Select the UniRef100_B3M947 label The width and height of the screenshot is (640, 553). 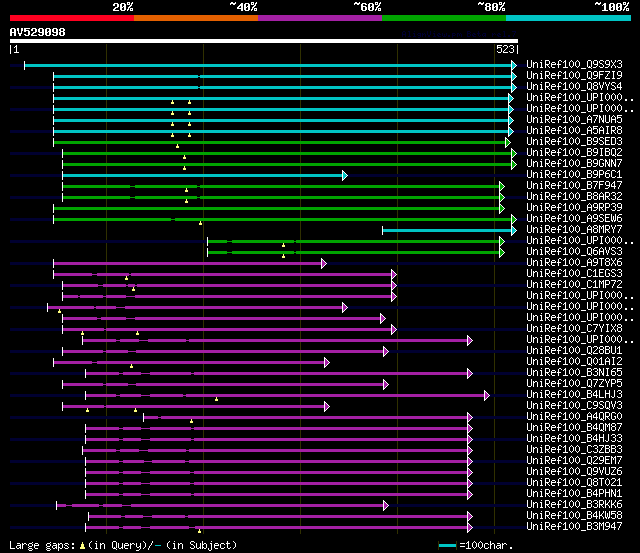tap(574, 527)
